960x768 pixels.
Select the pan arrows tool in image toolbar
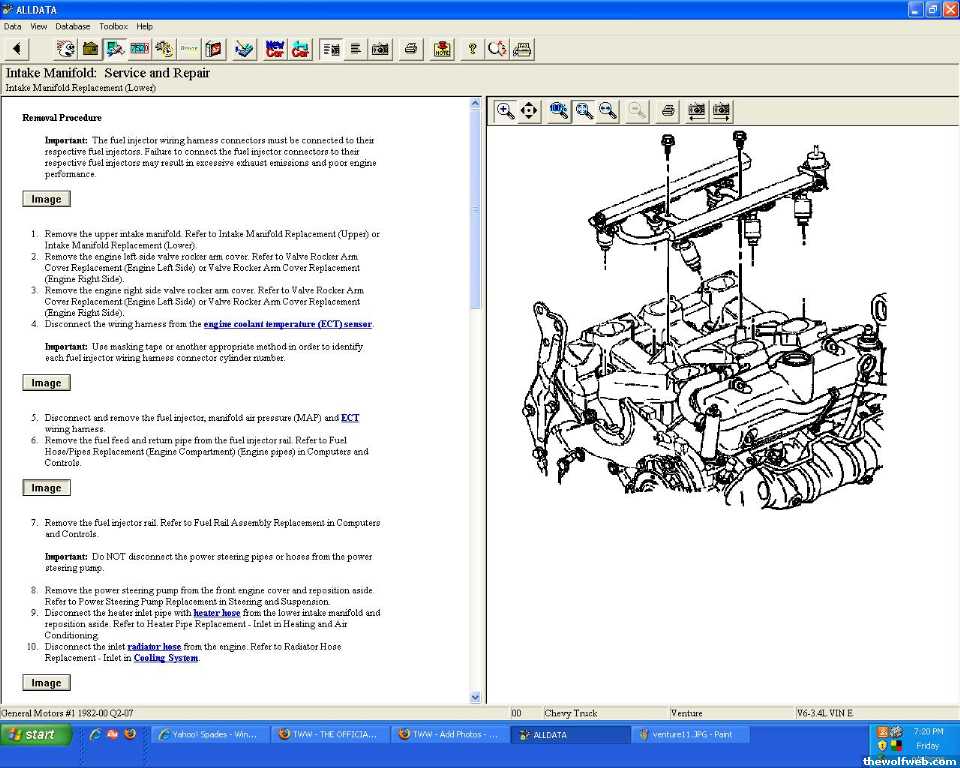tap(530, 111)
